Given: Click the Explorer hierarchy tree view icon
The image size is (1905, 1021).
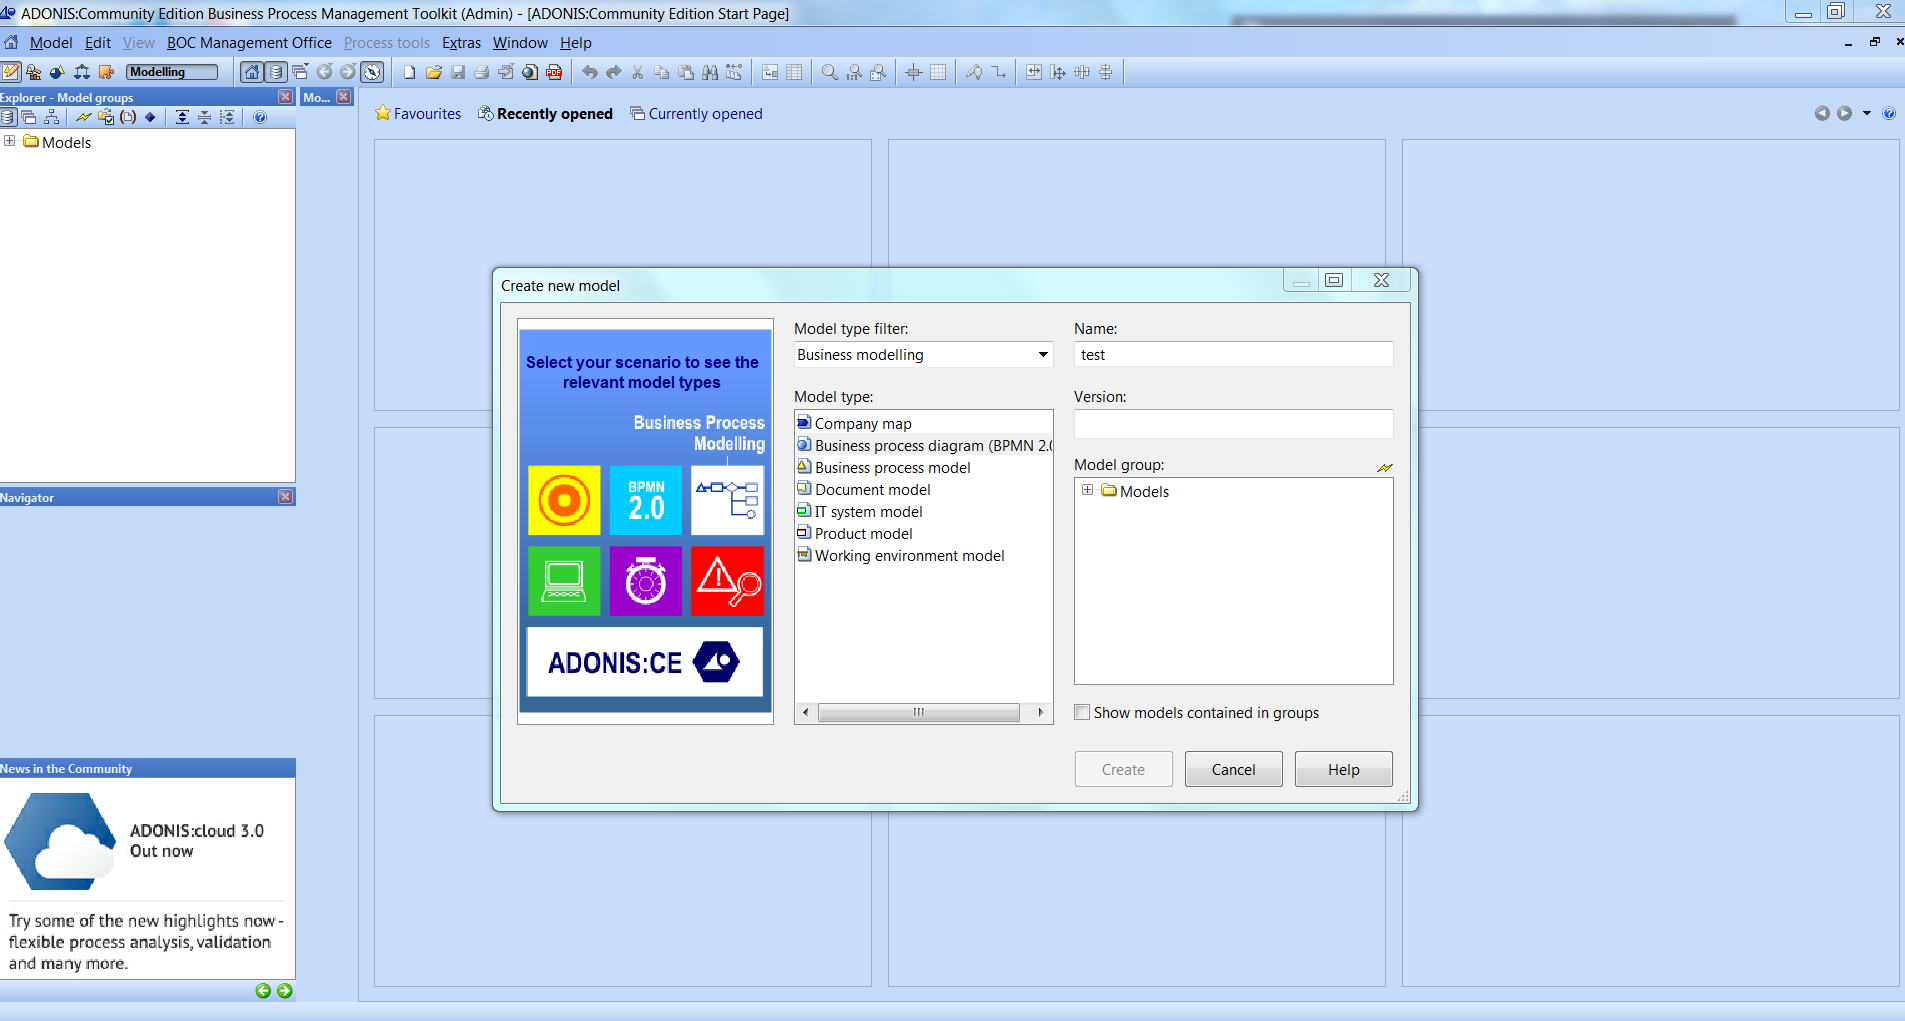Looking at the screenshot, I should [51, 117].
